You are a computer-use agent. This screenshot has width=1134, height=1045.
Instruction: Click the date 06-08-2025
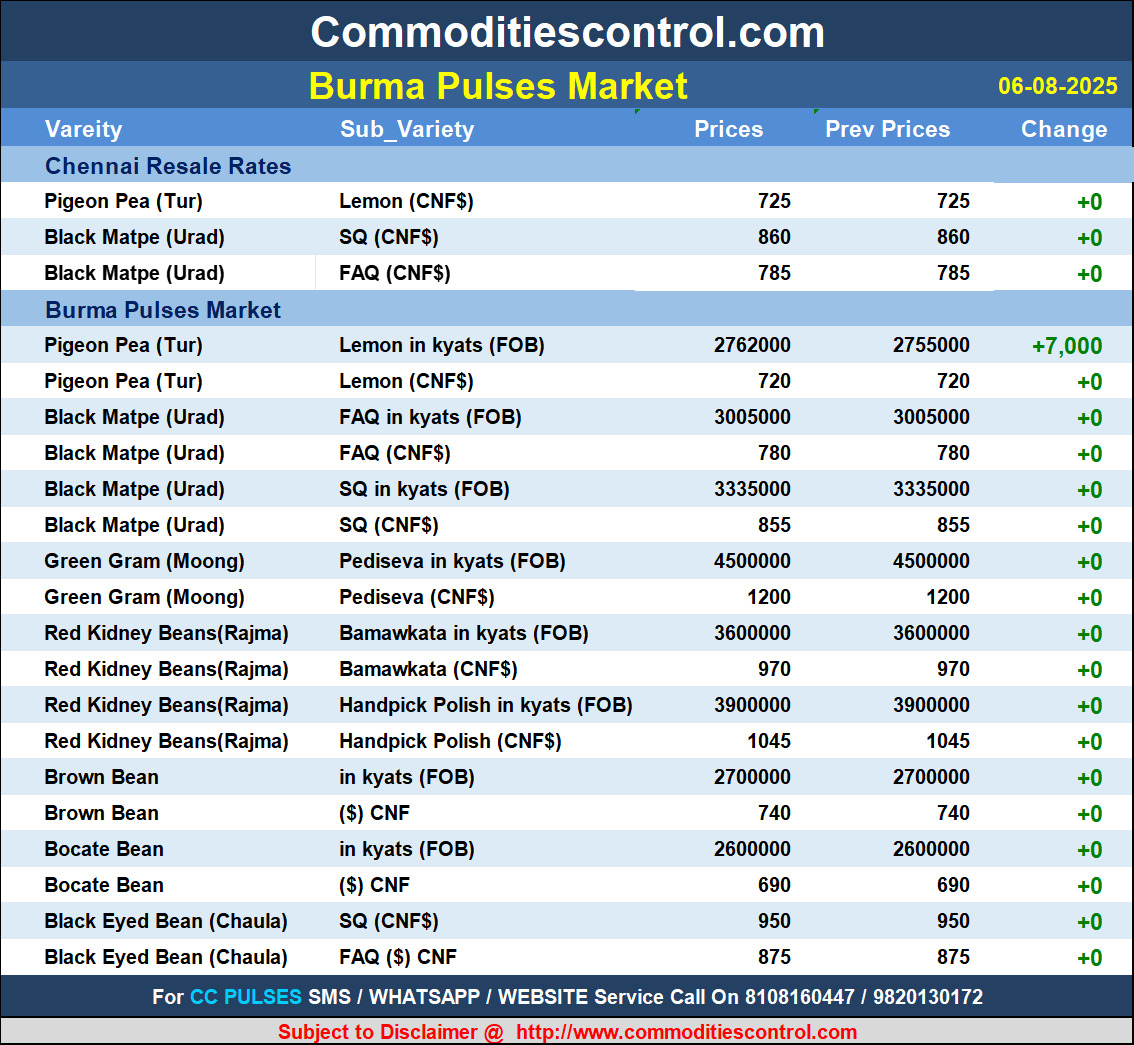pos(1057,86)
